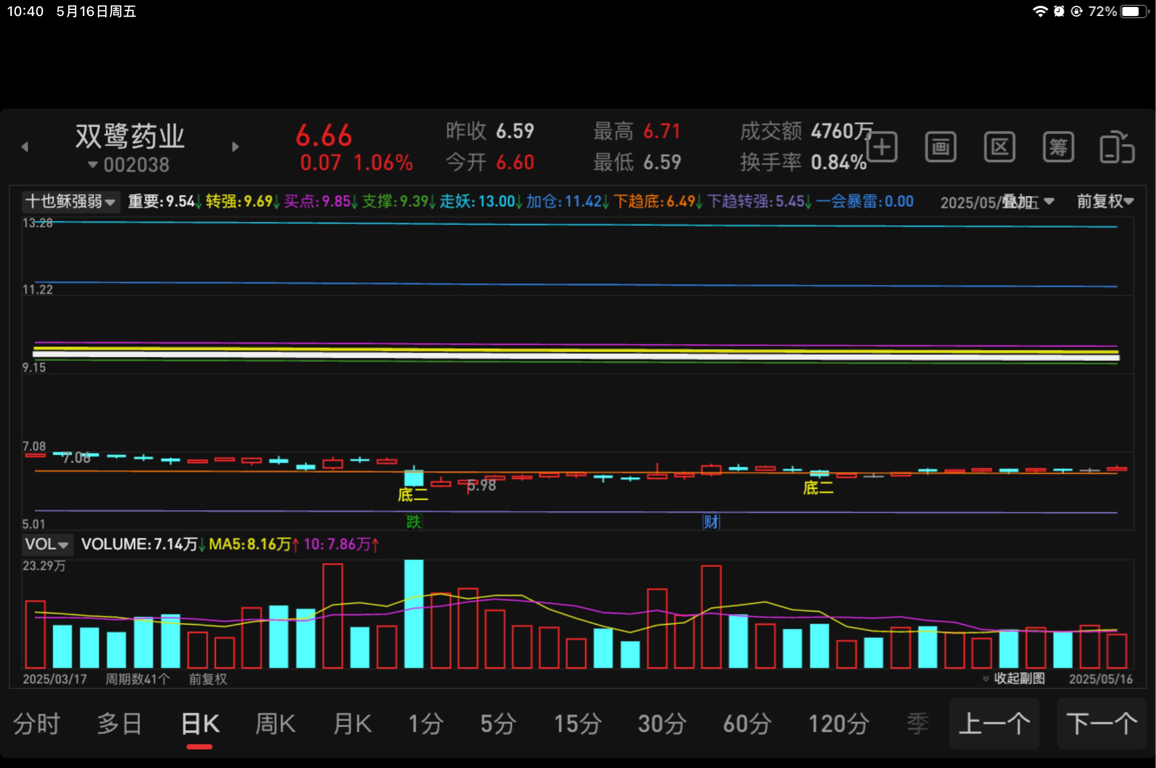Open the 叠加 overlay dropdown
The image size is (1156, 768).
coord(1028,201)
